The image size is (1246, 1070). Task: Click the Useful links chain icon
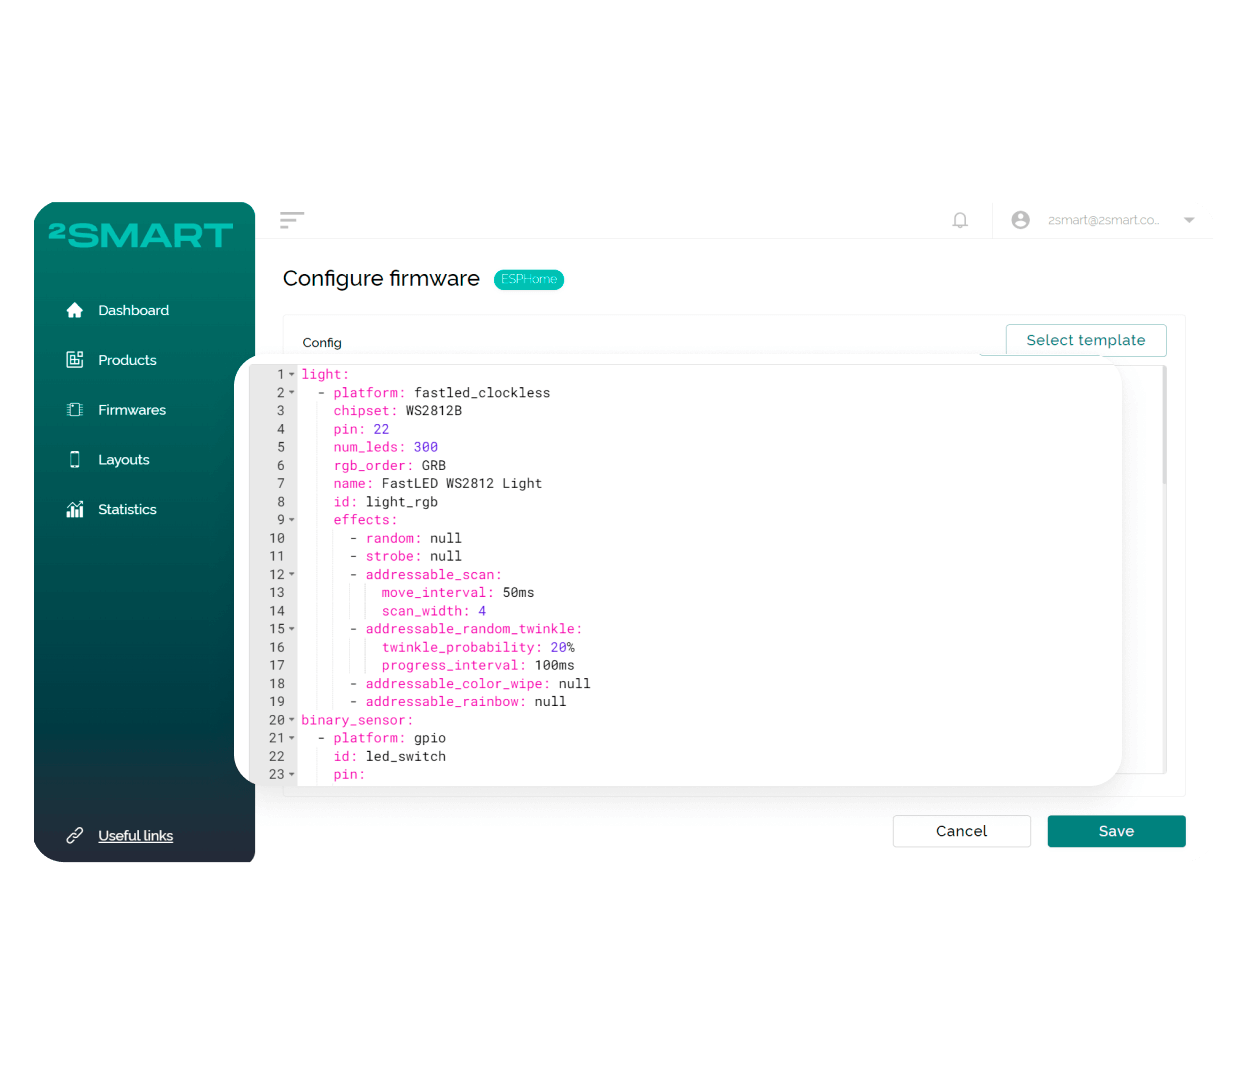coord(75,835)
